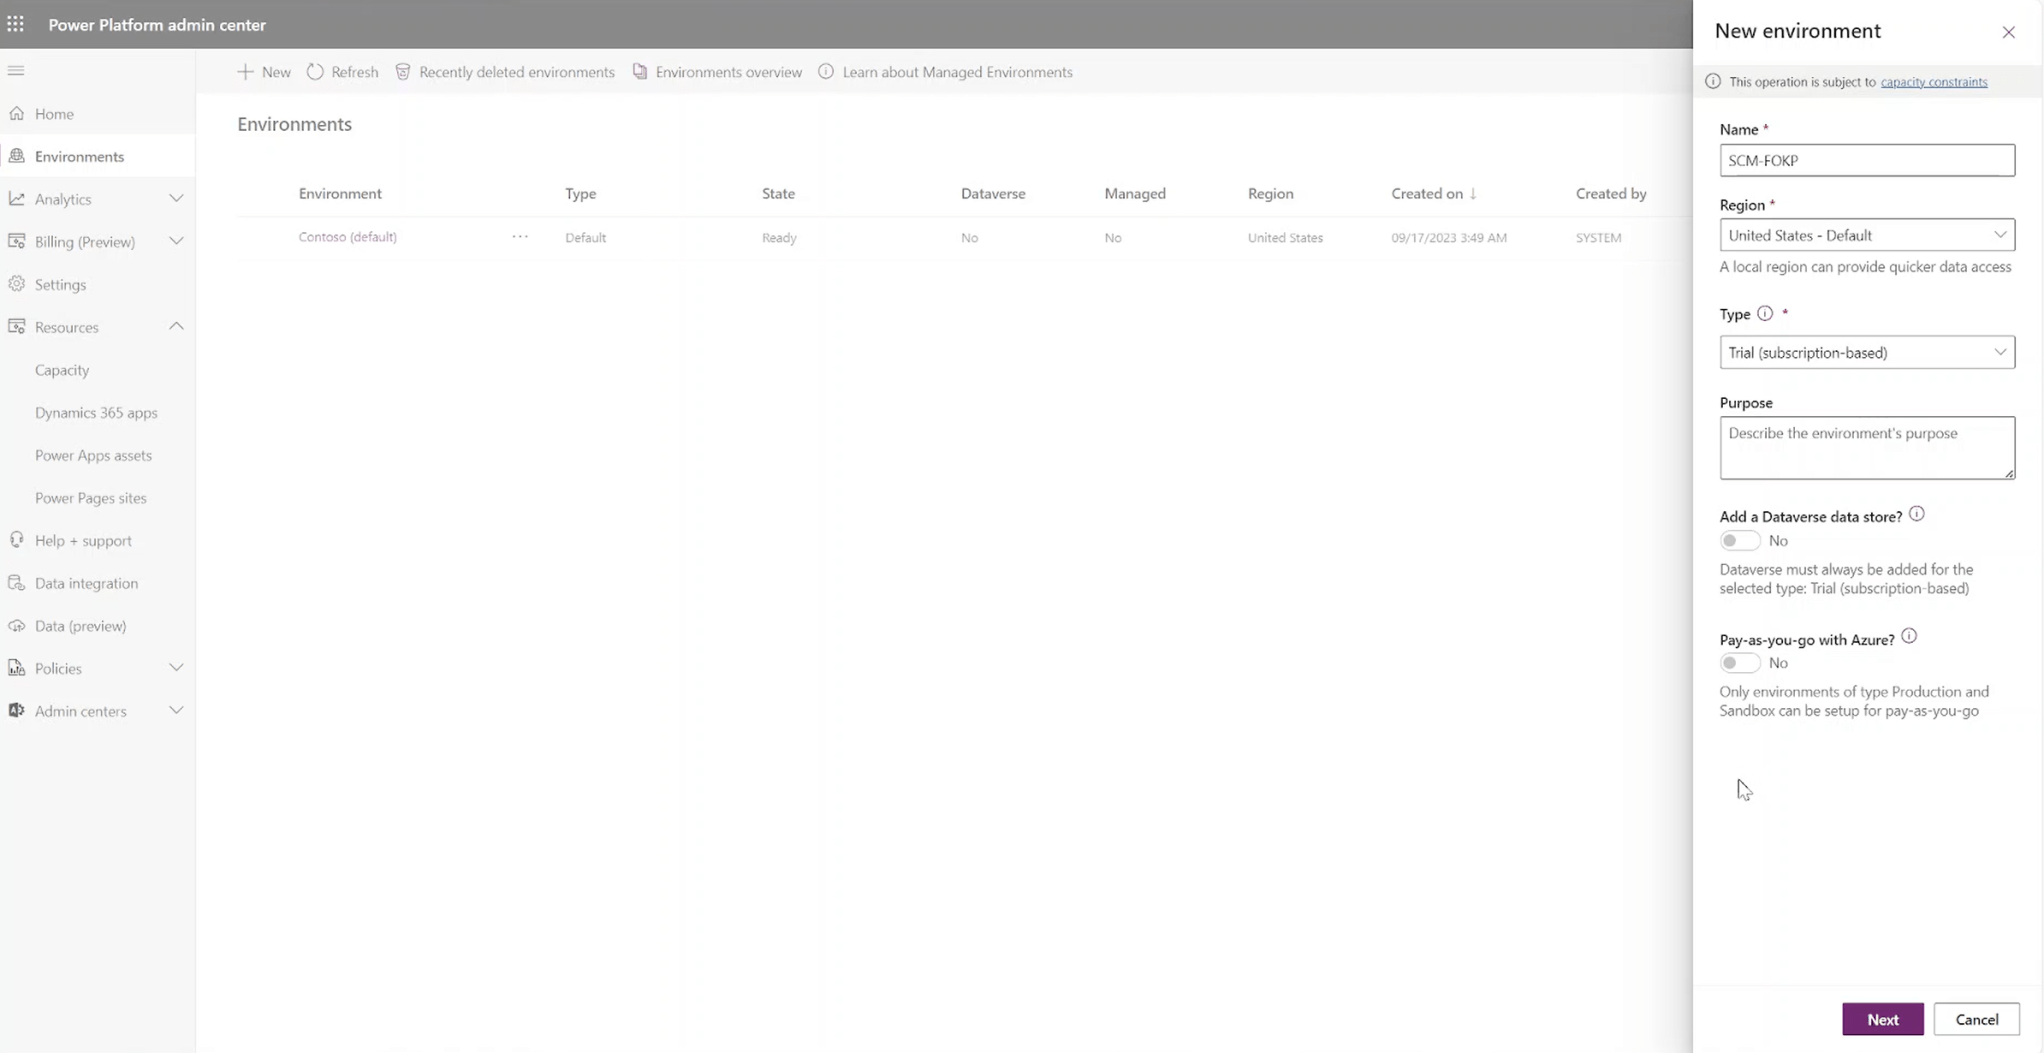Select the Data integration icon
The image size is (2044, 1053).
[17, 583]
